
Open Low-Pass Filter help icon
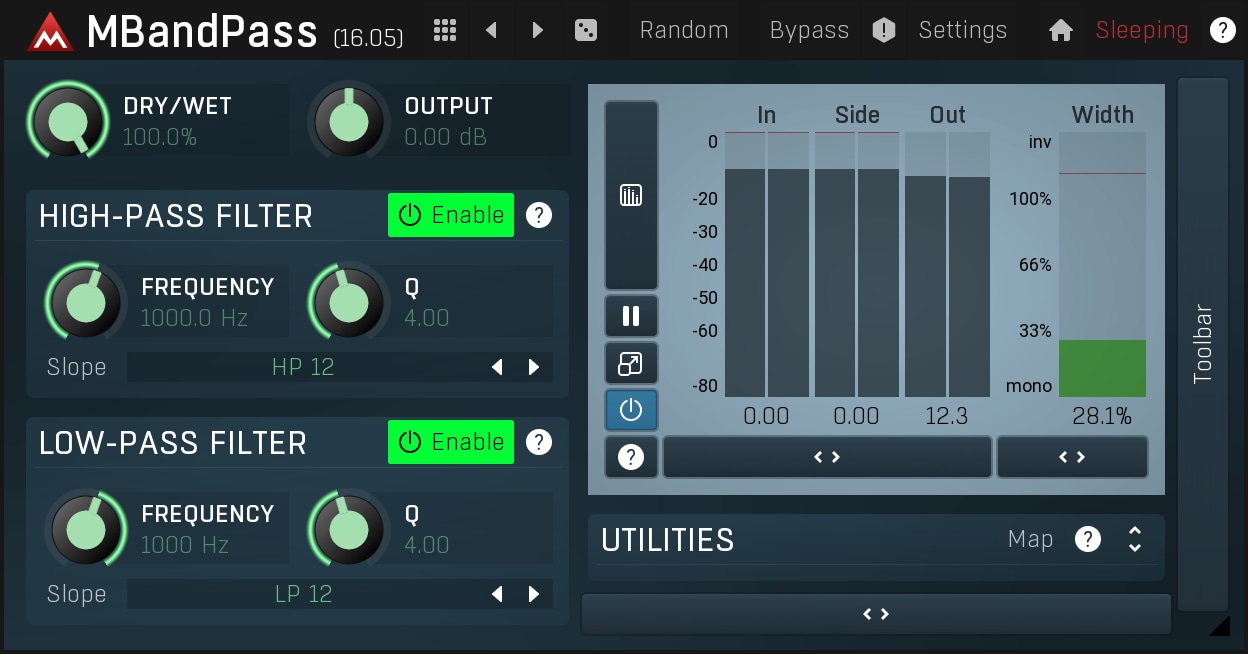coord(539,442)
